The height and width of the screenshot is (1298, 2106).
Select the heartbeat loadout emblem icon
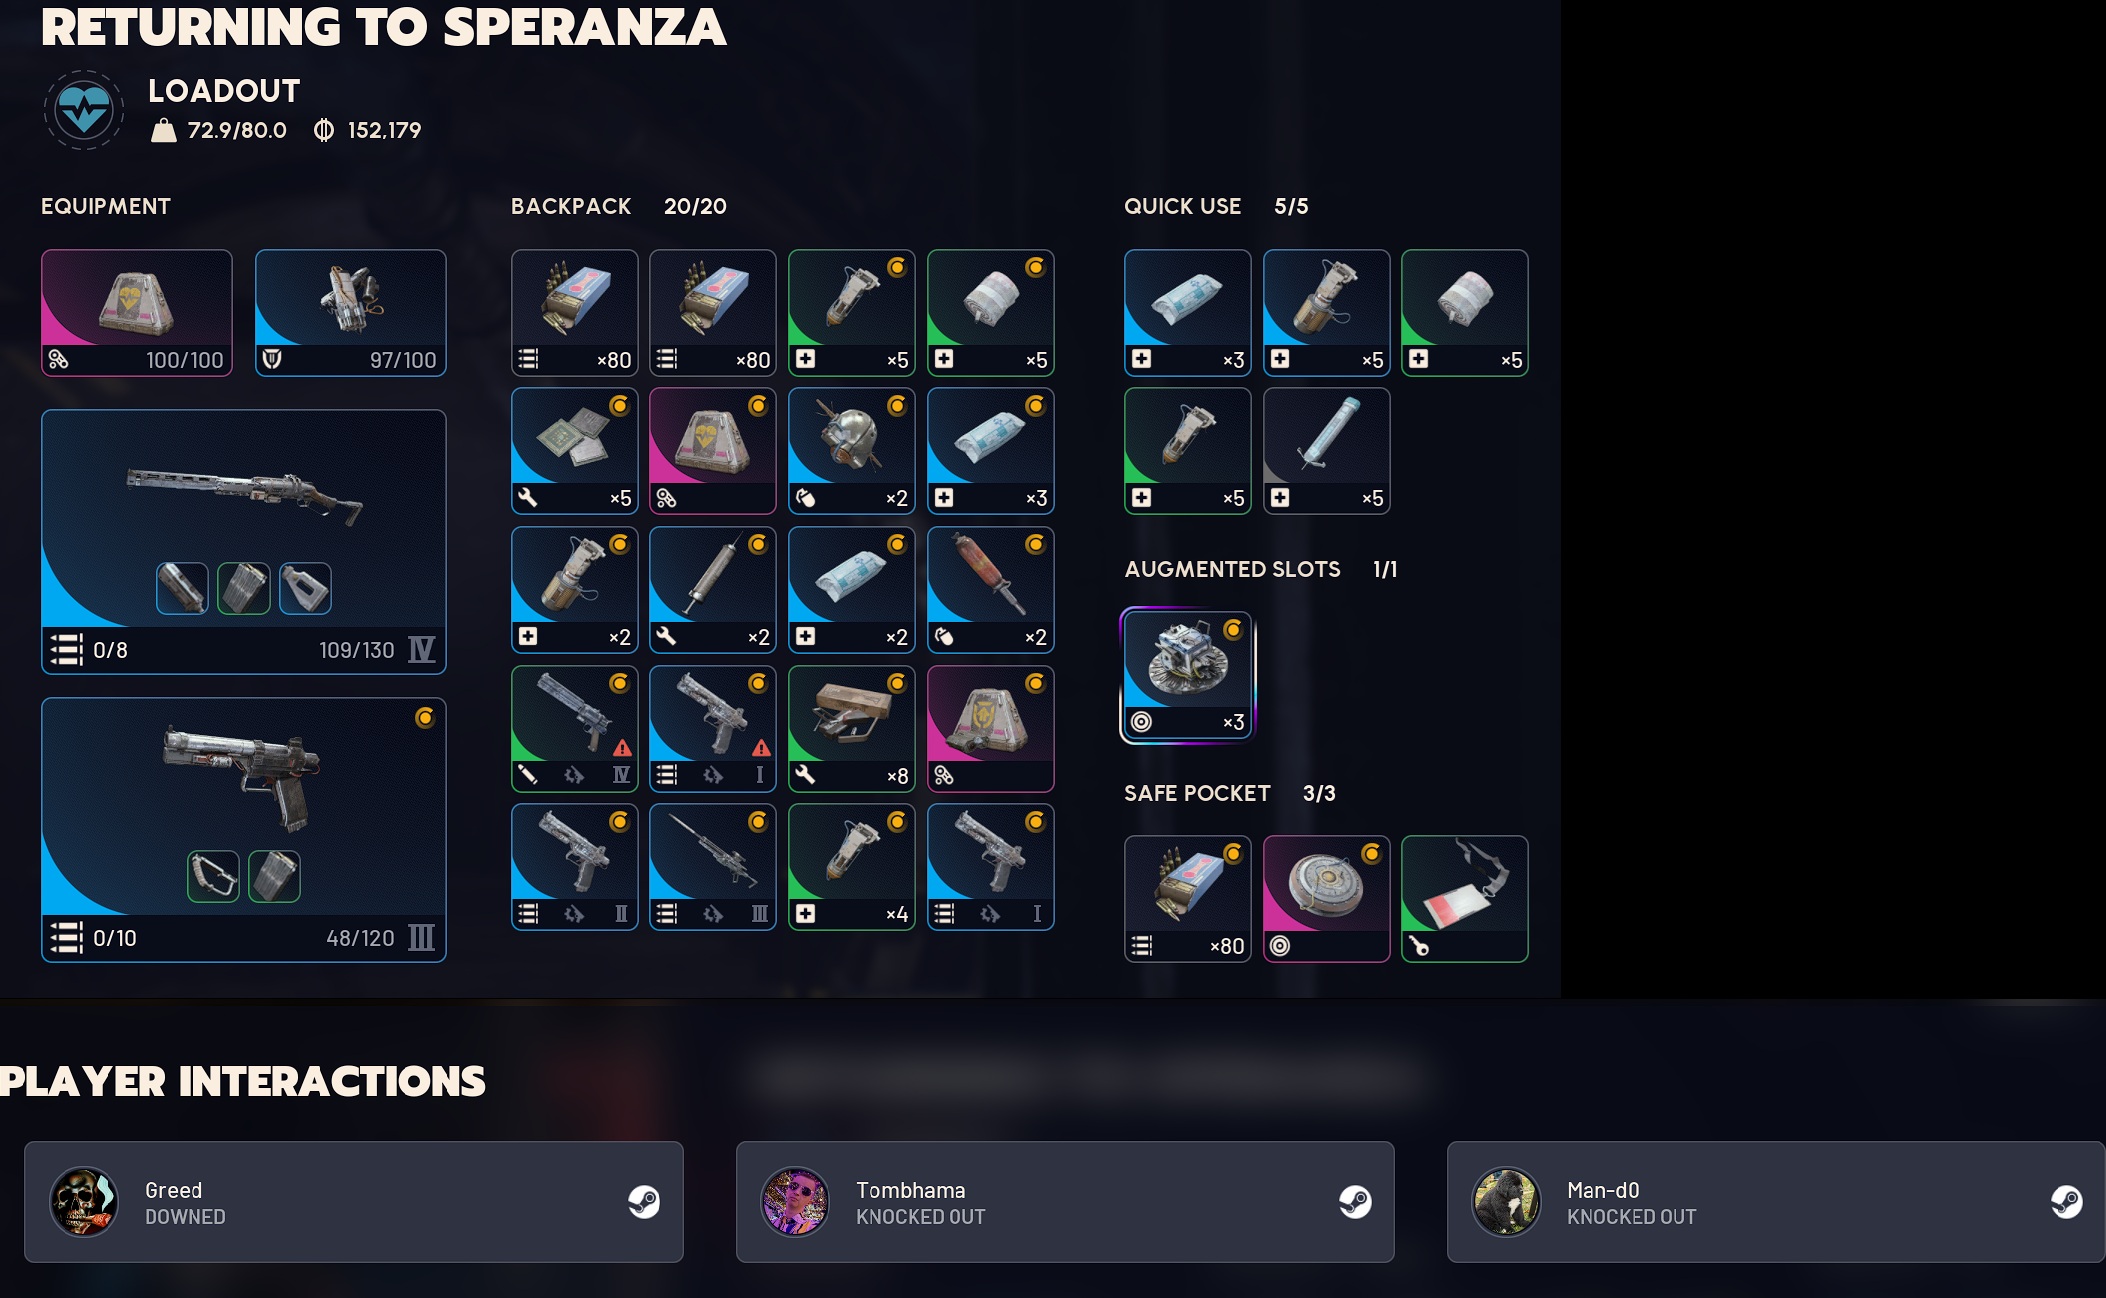pos(84,110)
